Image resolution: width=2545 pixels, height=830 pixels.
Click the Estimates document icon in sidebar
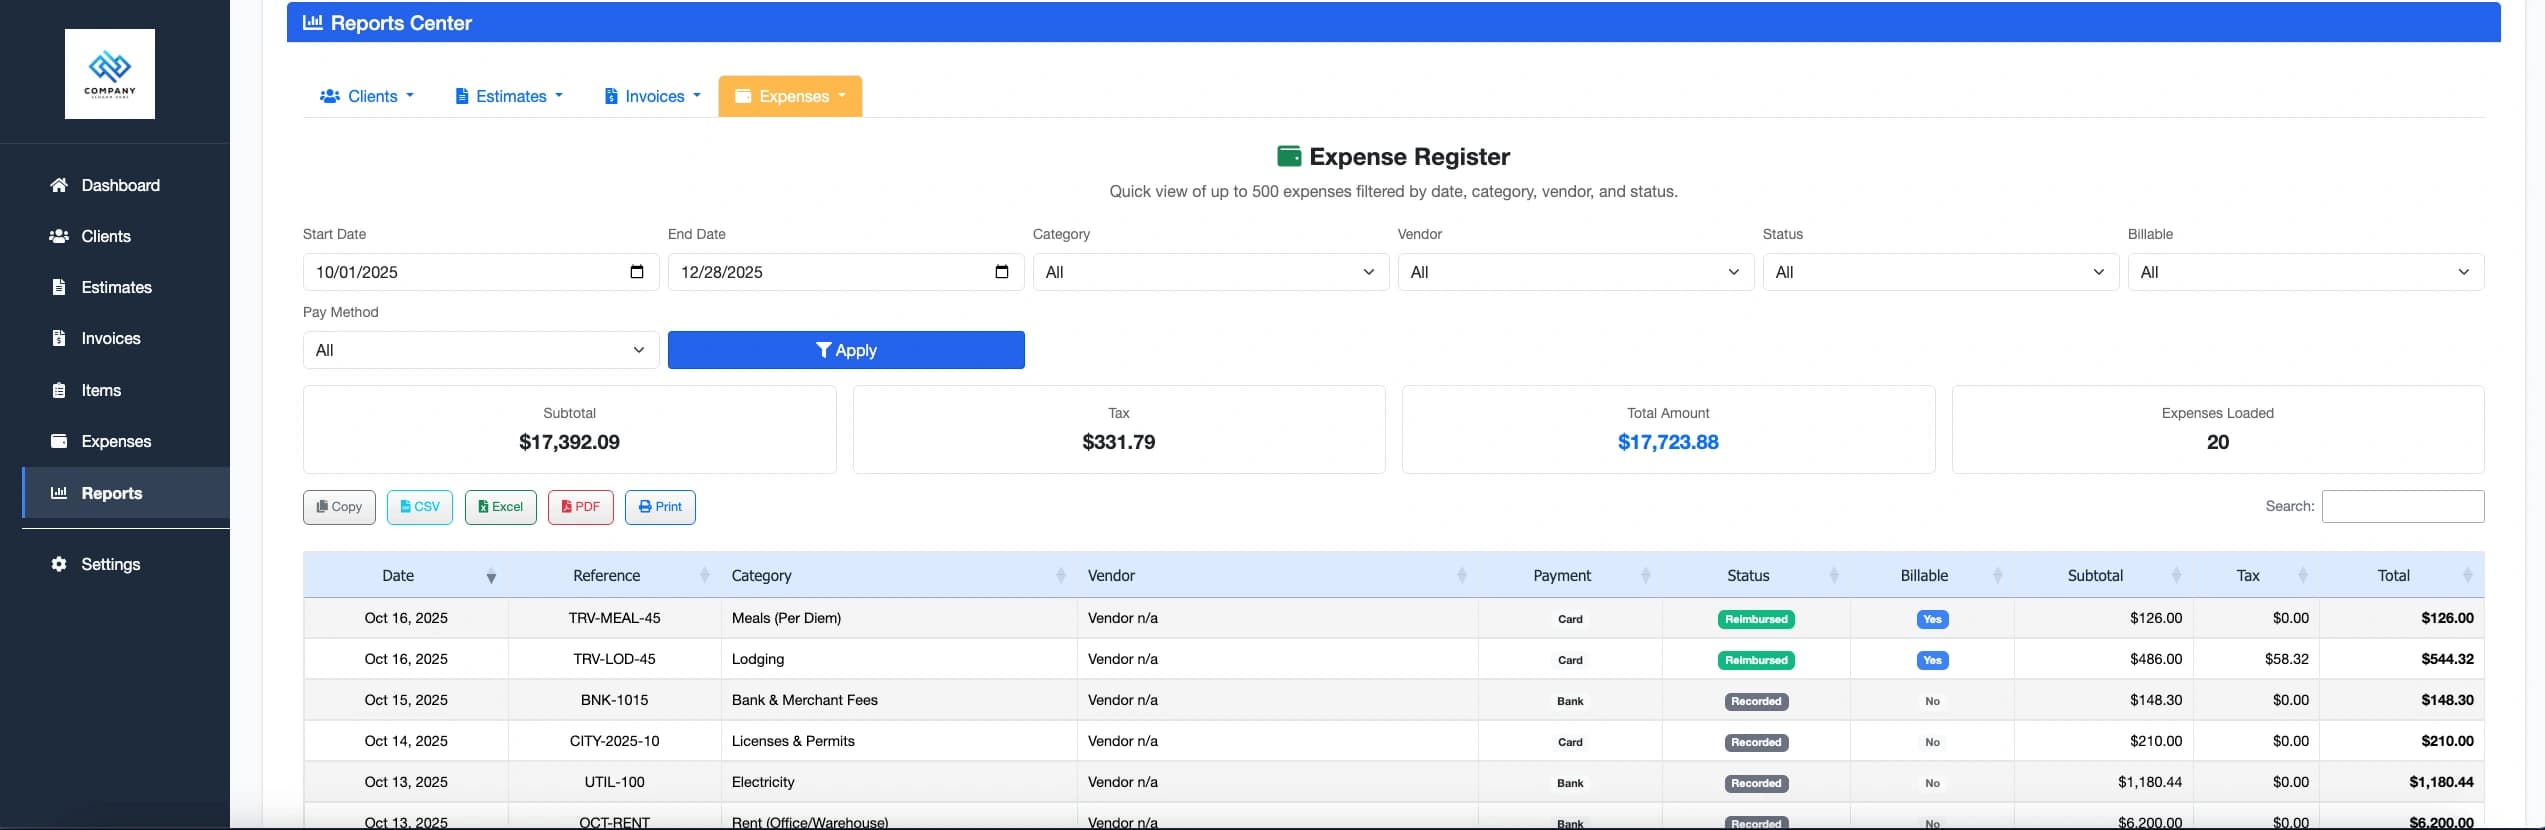tap(59, 287)
